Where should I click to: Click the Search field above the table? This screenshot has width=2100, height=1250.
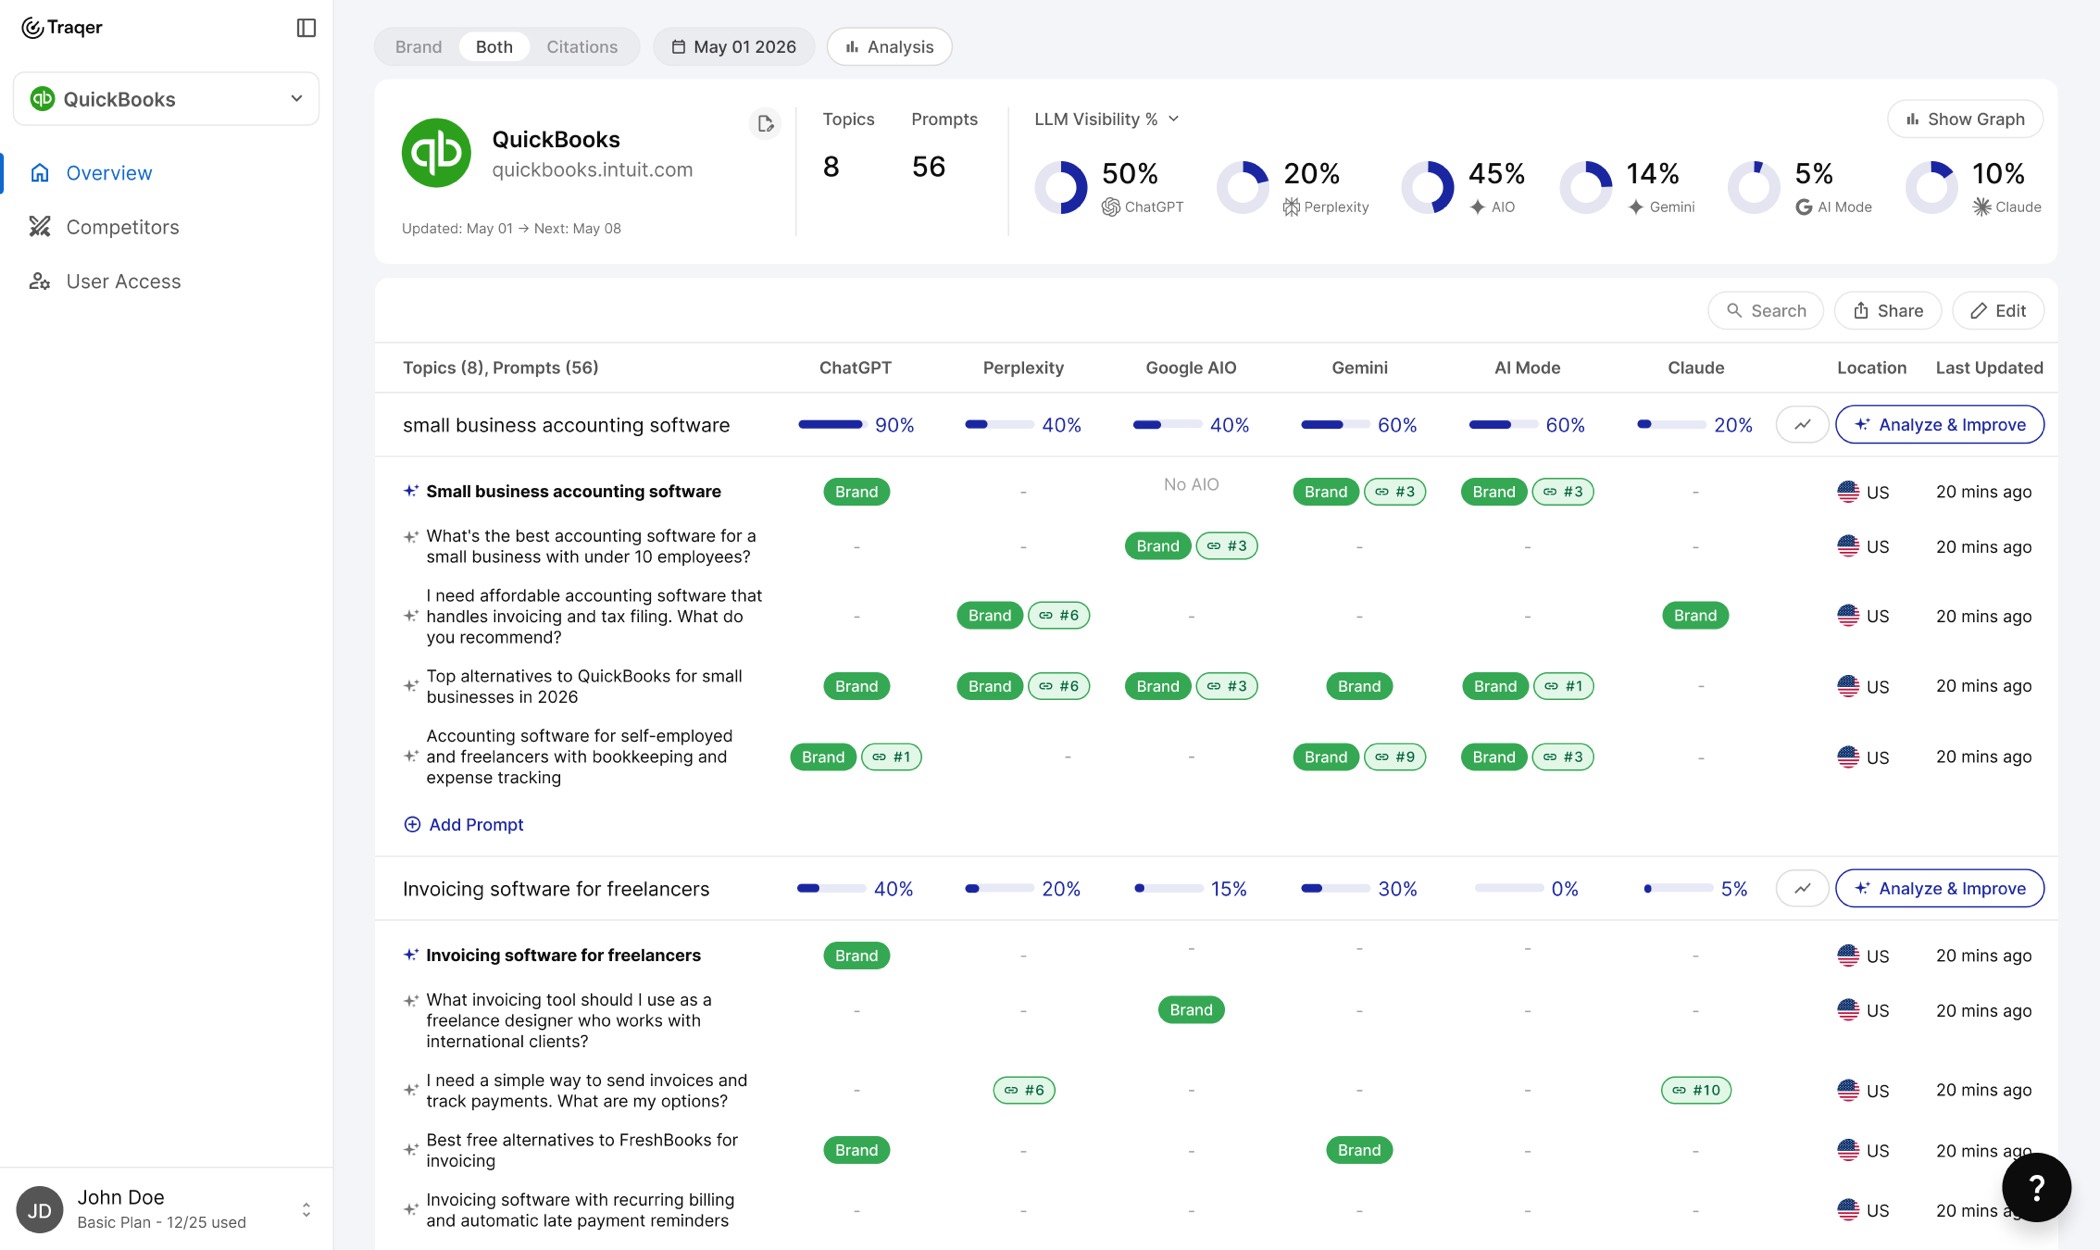tap(1765, 310)
